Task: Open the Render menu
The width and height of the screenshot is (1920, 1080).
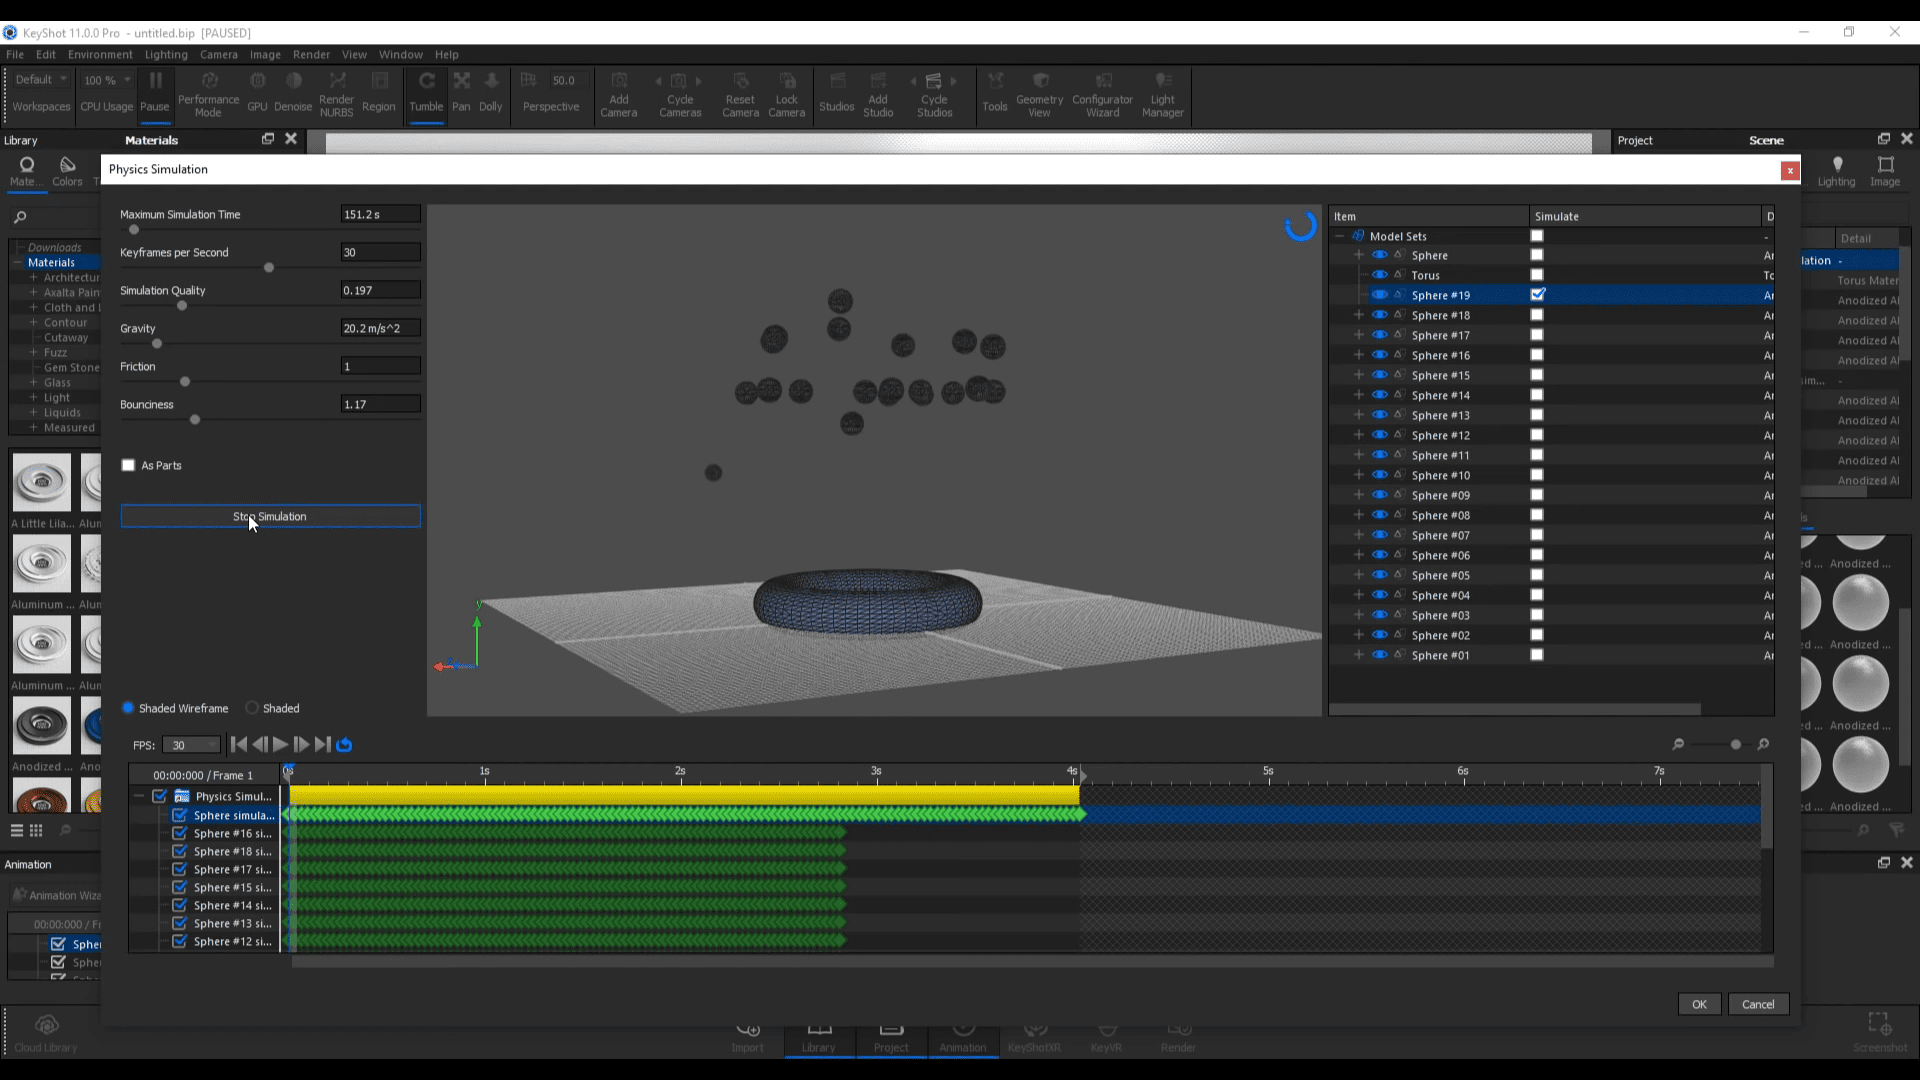Action: (x=311, y=54)
